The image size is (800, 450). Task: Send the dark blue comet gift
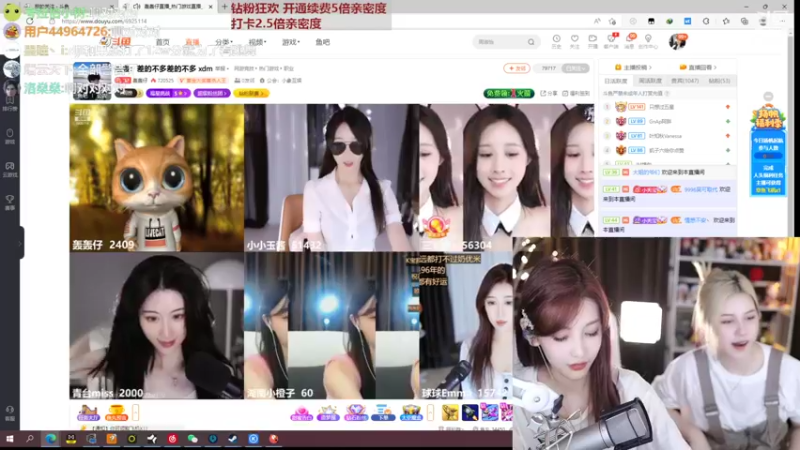tap(470, 412)
